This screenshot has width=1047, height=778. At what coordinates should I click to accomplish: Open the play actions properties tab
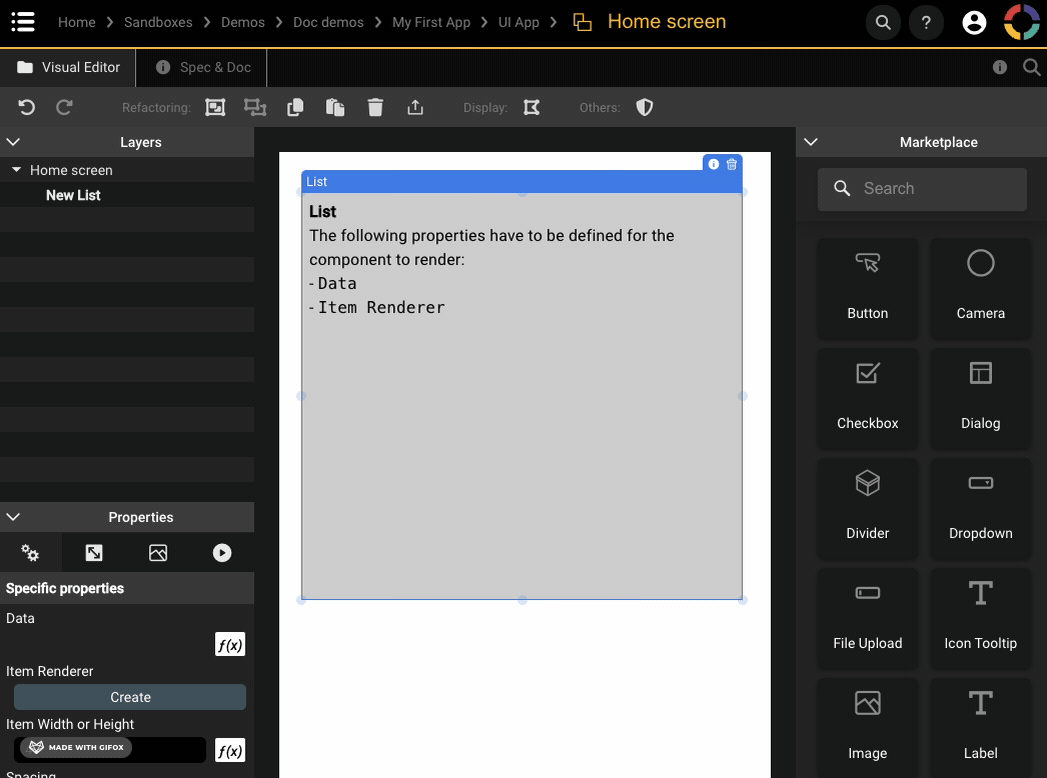click(x=222, y=553)
